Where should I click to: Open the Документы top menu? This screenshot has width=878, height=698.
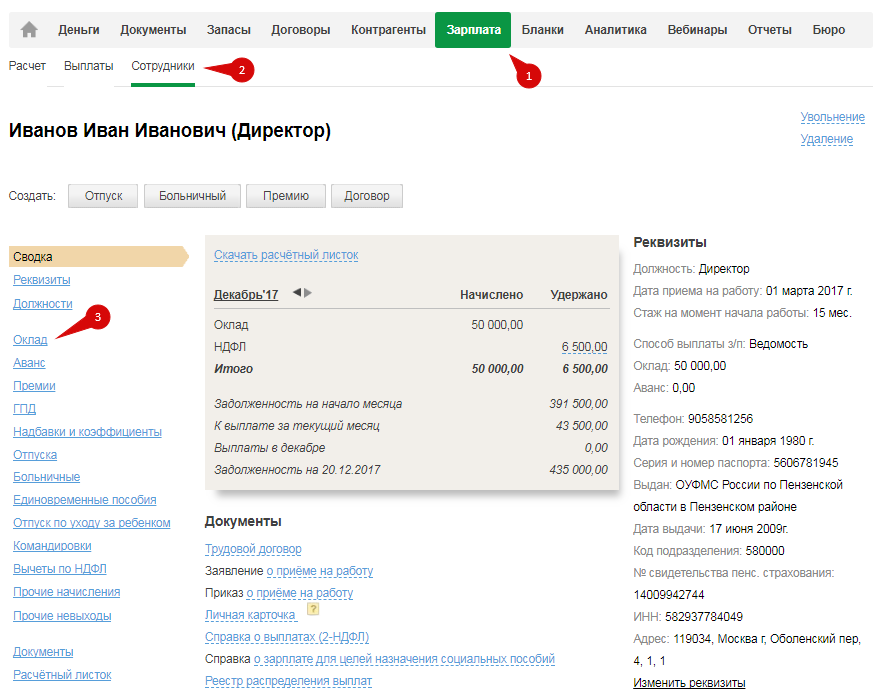[x=153, y=30]
